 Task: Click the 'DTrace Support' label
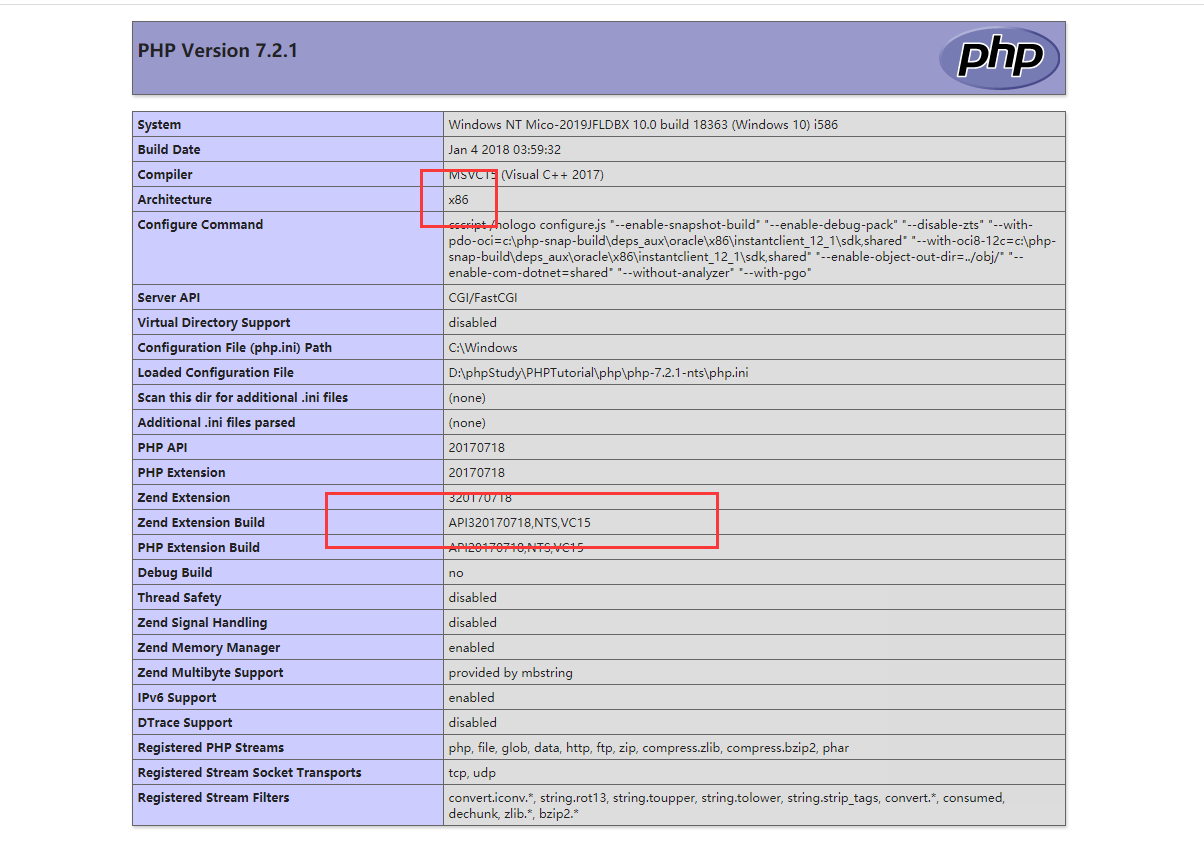pos(185,723)
